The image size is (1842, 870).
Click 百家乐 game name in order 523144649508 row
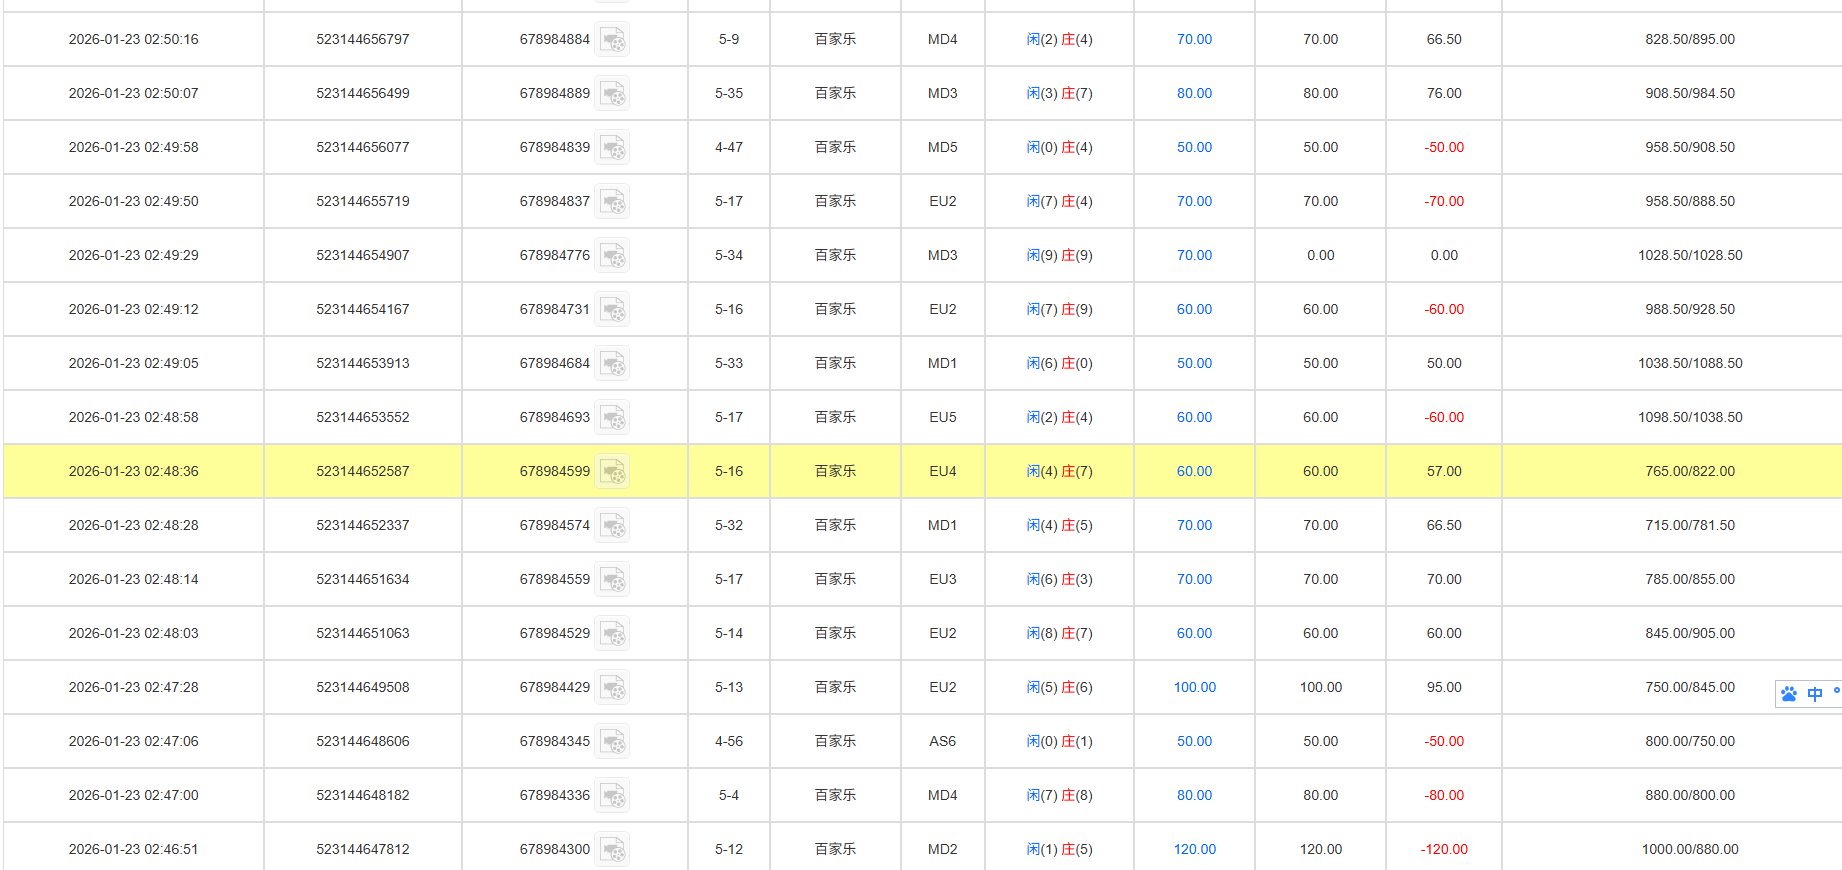[x=835, y=688]
